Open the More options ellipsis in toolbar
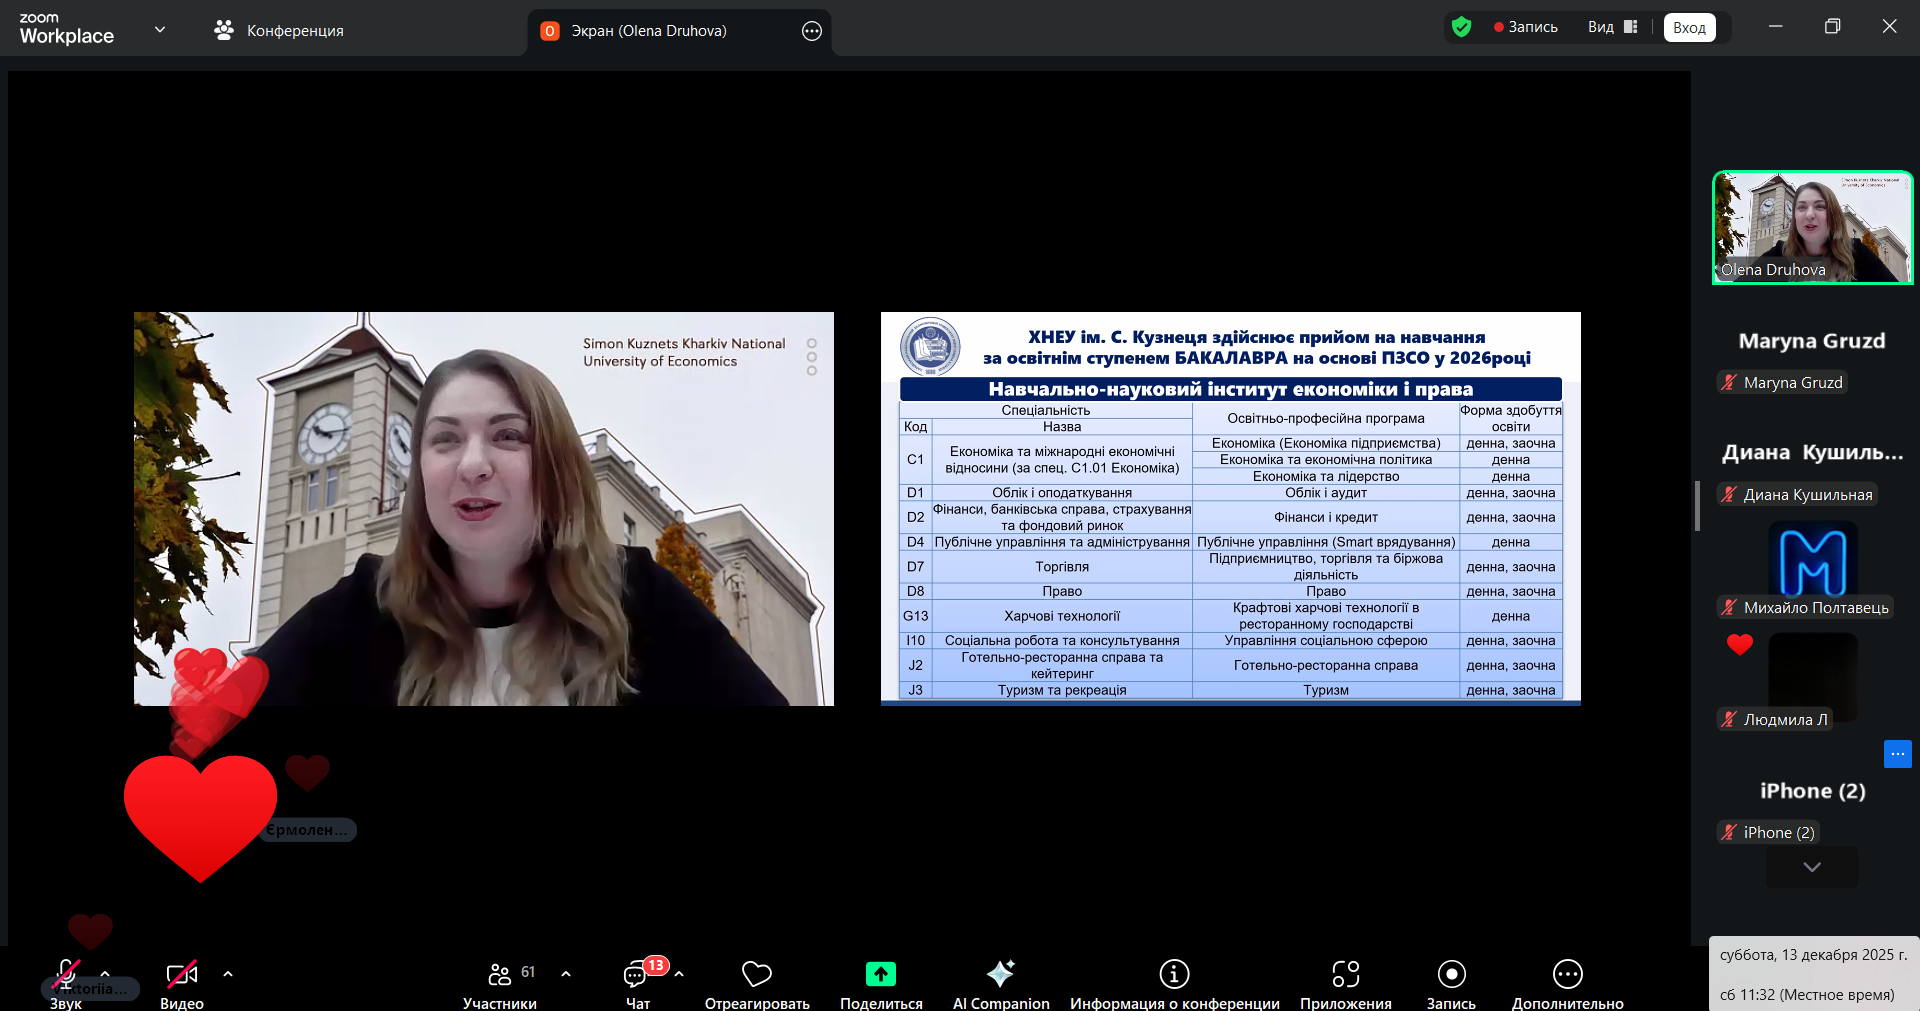Image resolution: width=1920 pixels, height=1011 pixels. [x=1567, y=974]
